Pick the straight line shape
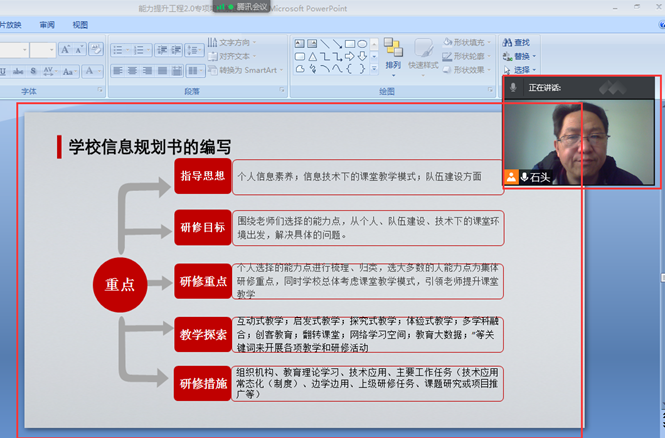This screenshot has width=665, height=438. [x=325, y=44]
